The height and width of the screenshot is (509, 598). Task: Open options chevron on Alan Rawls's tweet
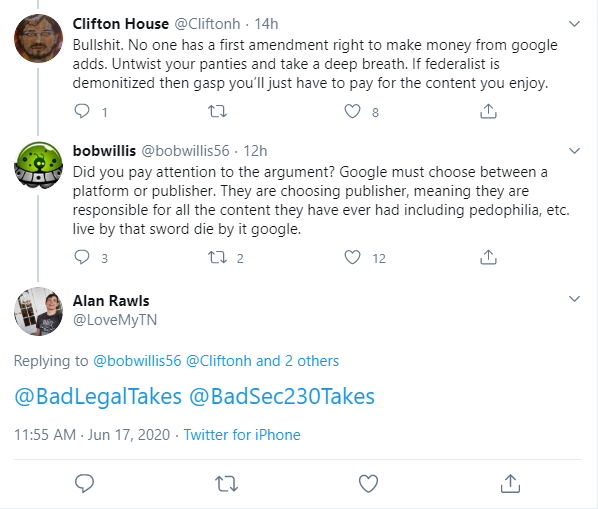[574, 299]
